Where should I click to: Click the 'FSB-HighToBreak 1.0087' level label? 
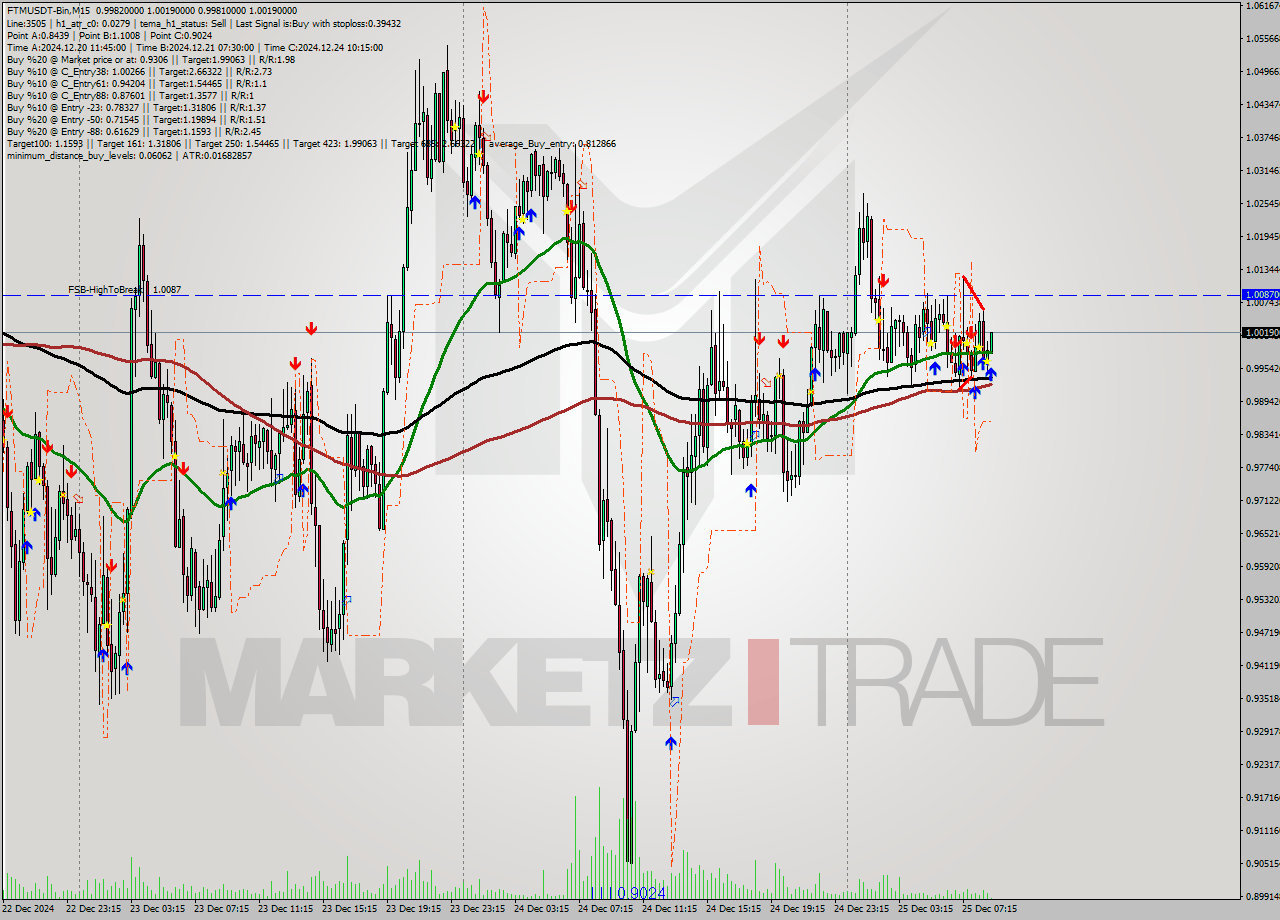125,290
